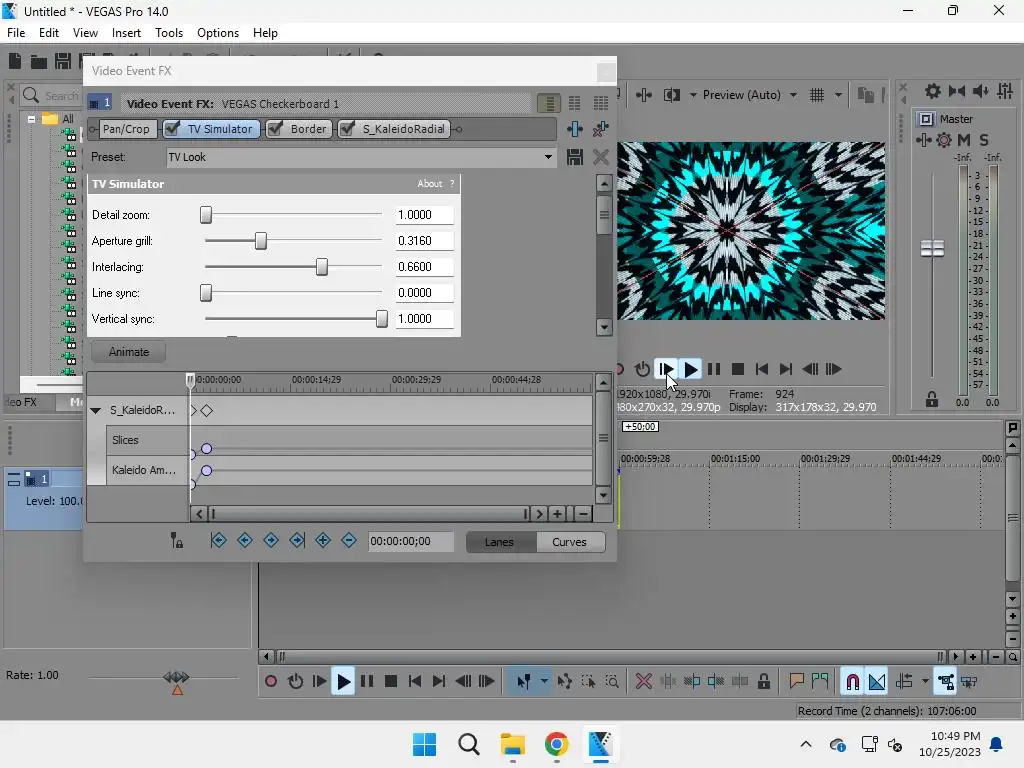Switch to Curves view in keyframe panel

569,542
